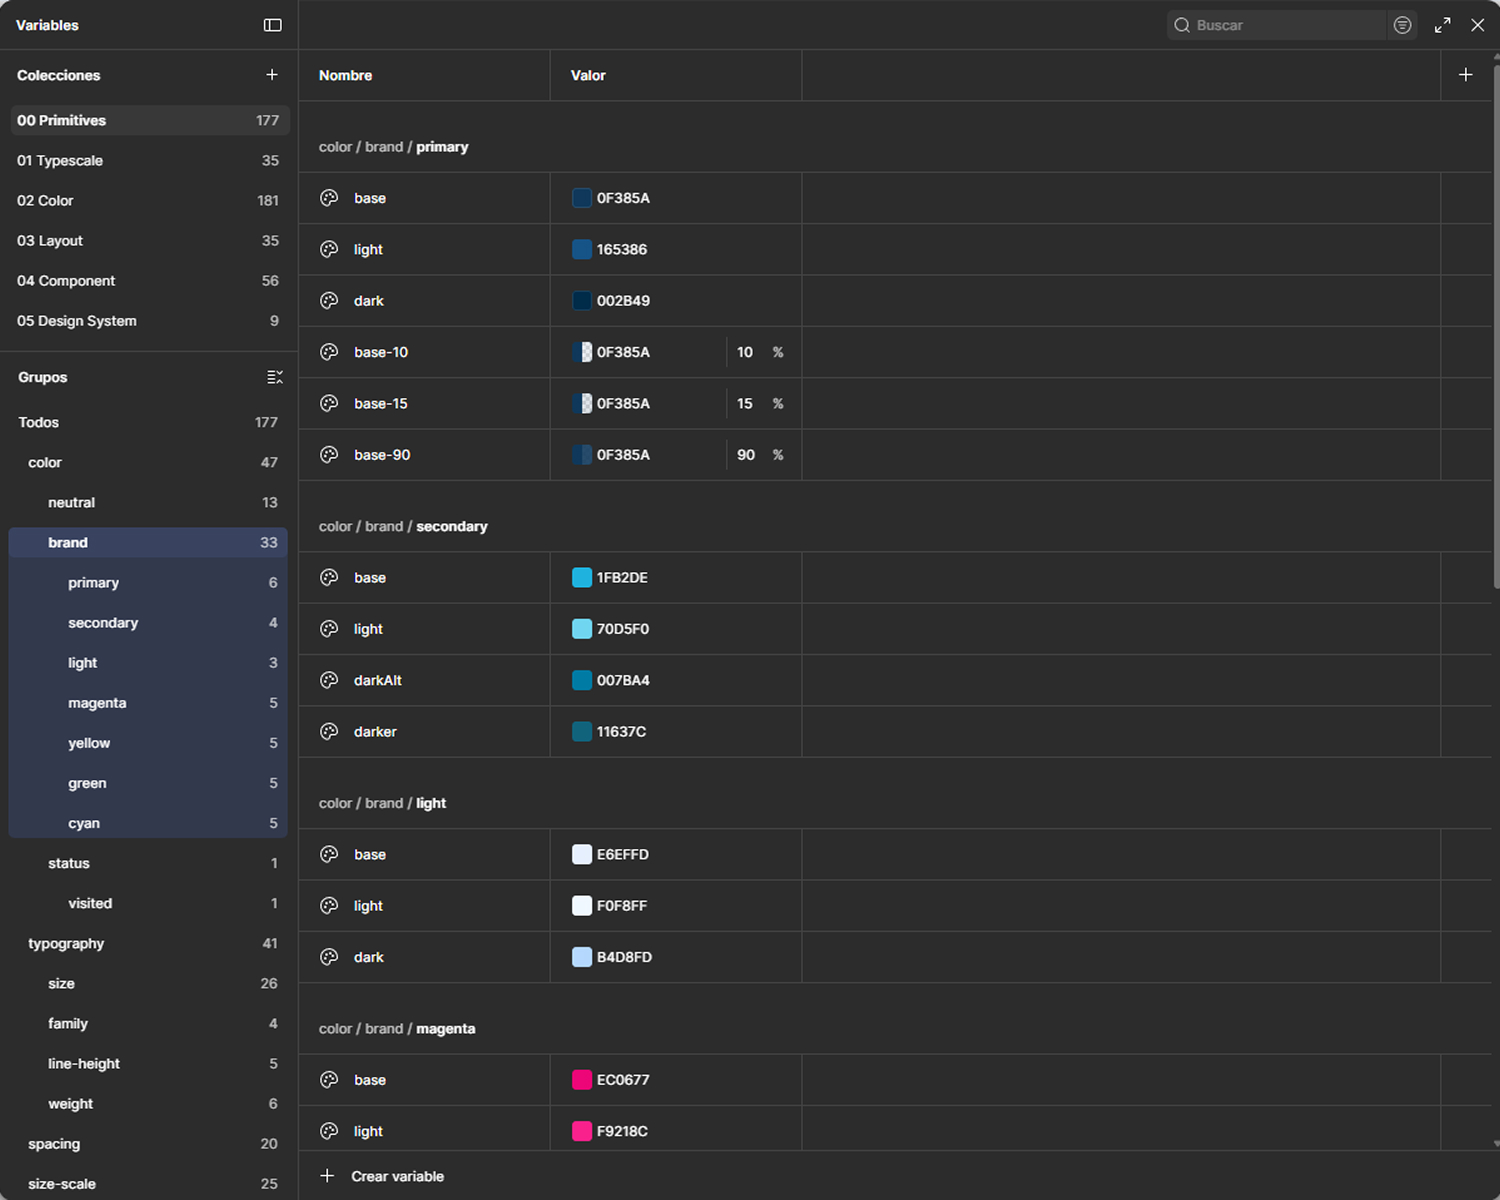
Task: Add a new collection with plus icon
Action: [272, 75]
